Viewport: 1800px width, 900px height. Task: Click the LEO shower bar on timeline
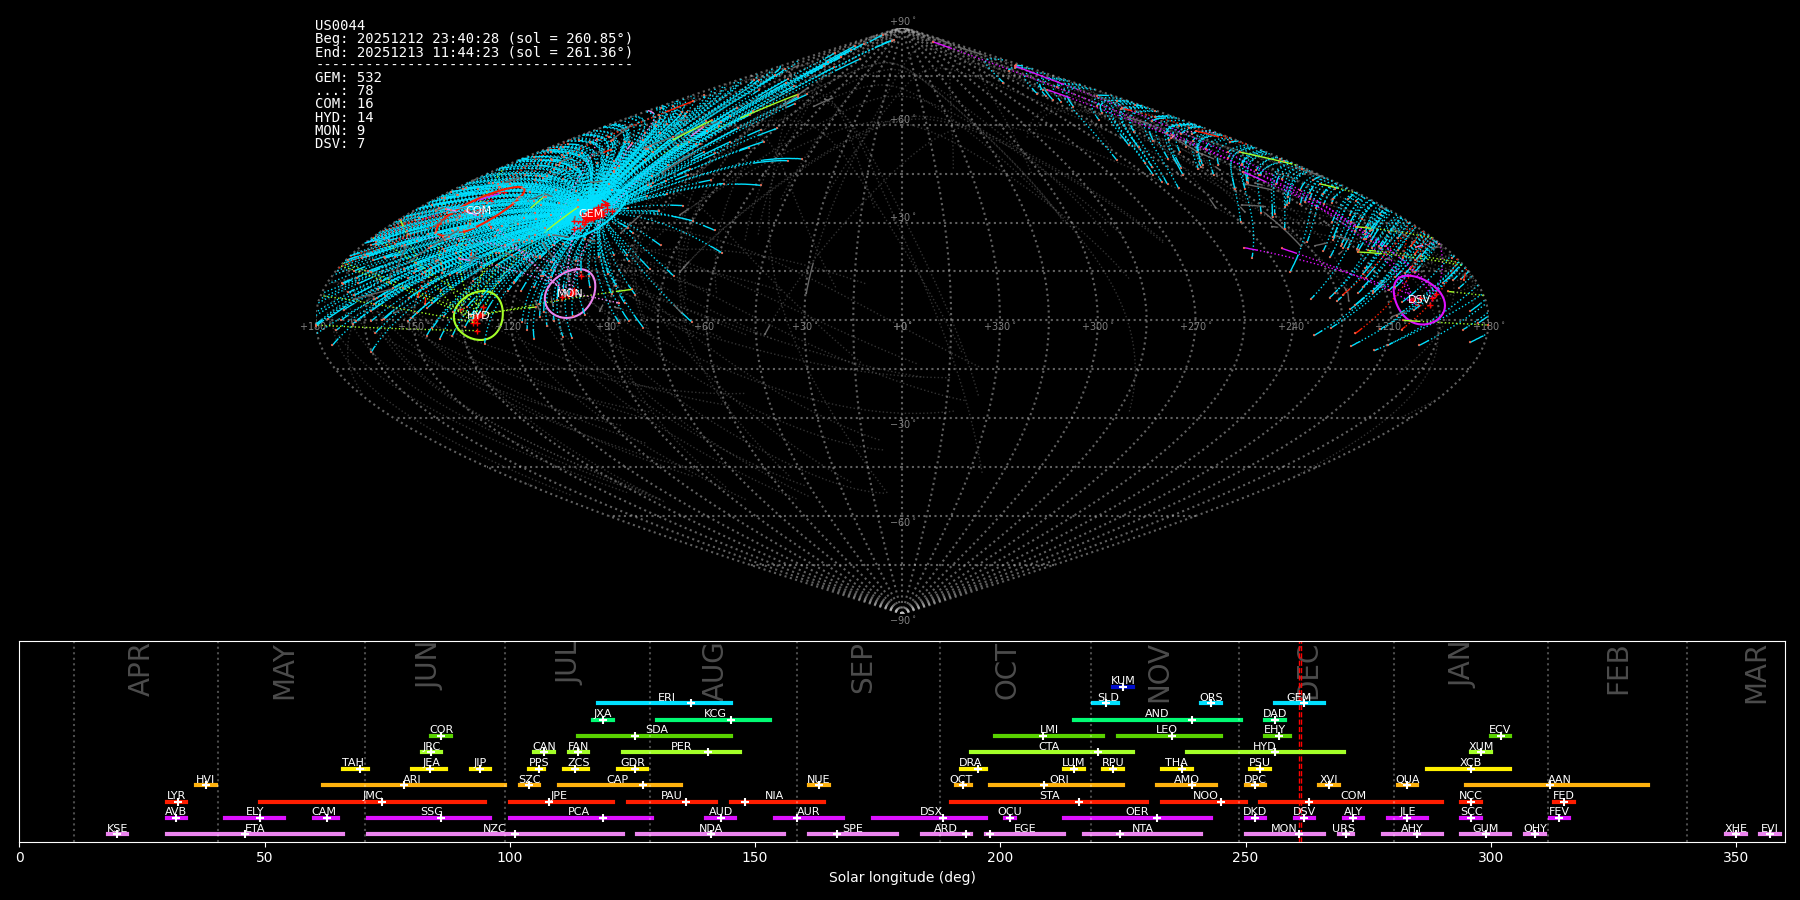pos(1169,736)
